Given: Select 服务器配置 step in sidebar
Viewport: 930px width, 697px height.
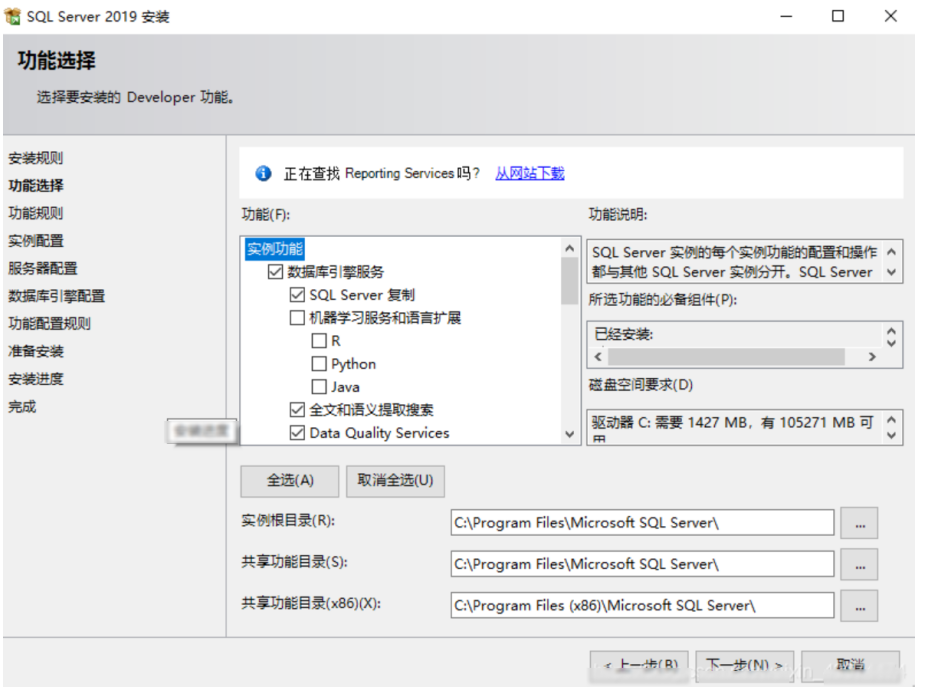Looking at the screenshot, I should [43, 268].
